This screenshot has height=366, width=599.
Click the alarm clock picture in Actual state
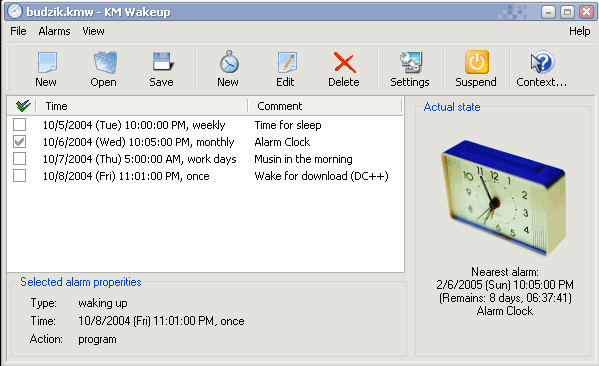[503, 198]
